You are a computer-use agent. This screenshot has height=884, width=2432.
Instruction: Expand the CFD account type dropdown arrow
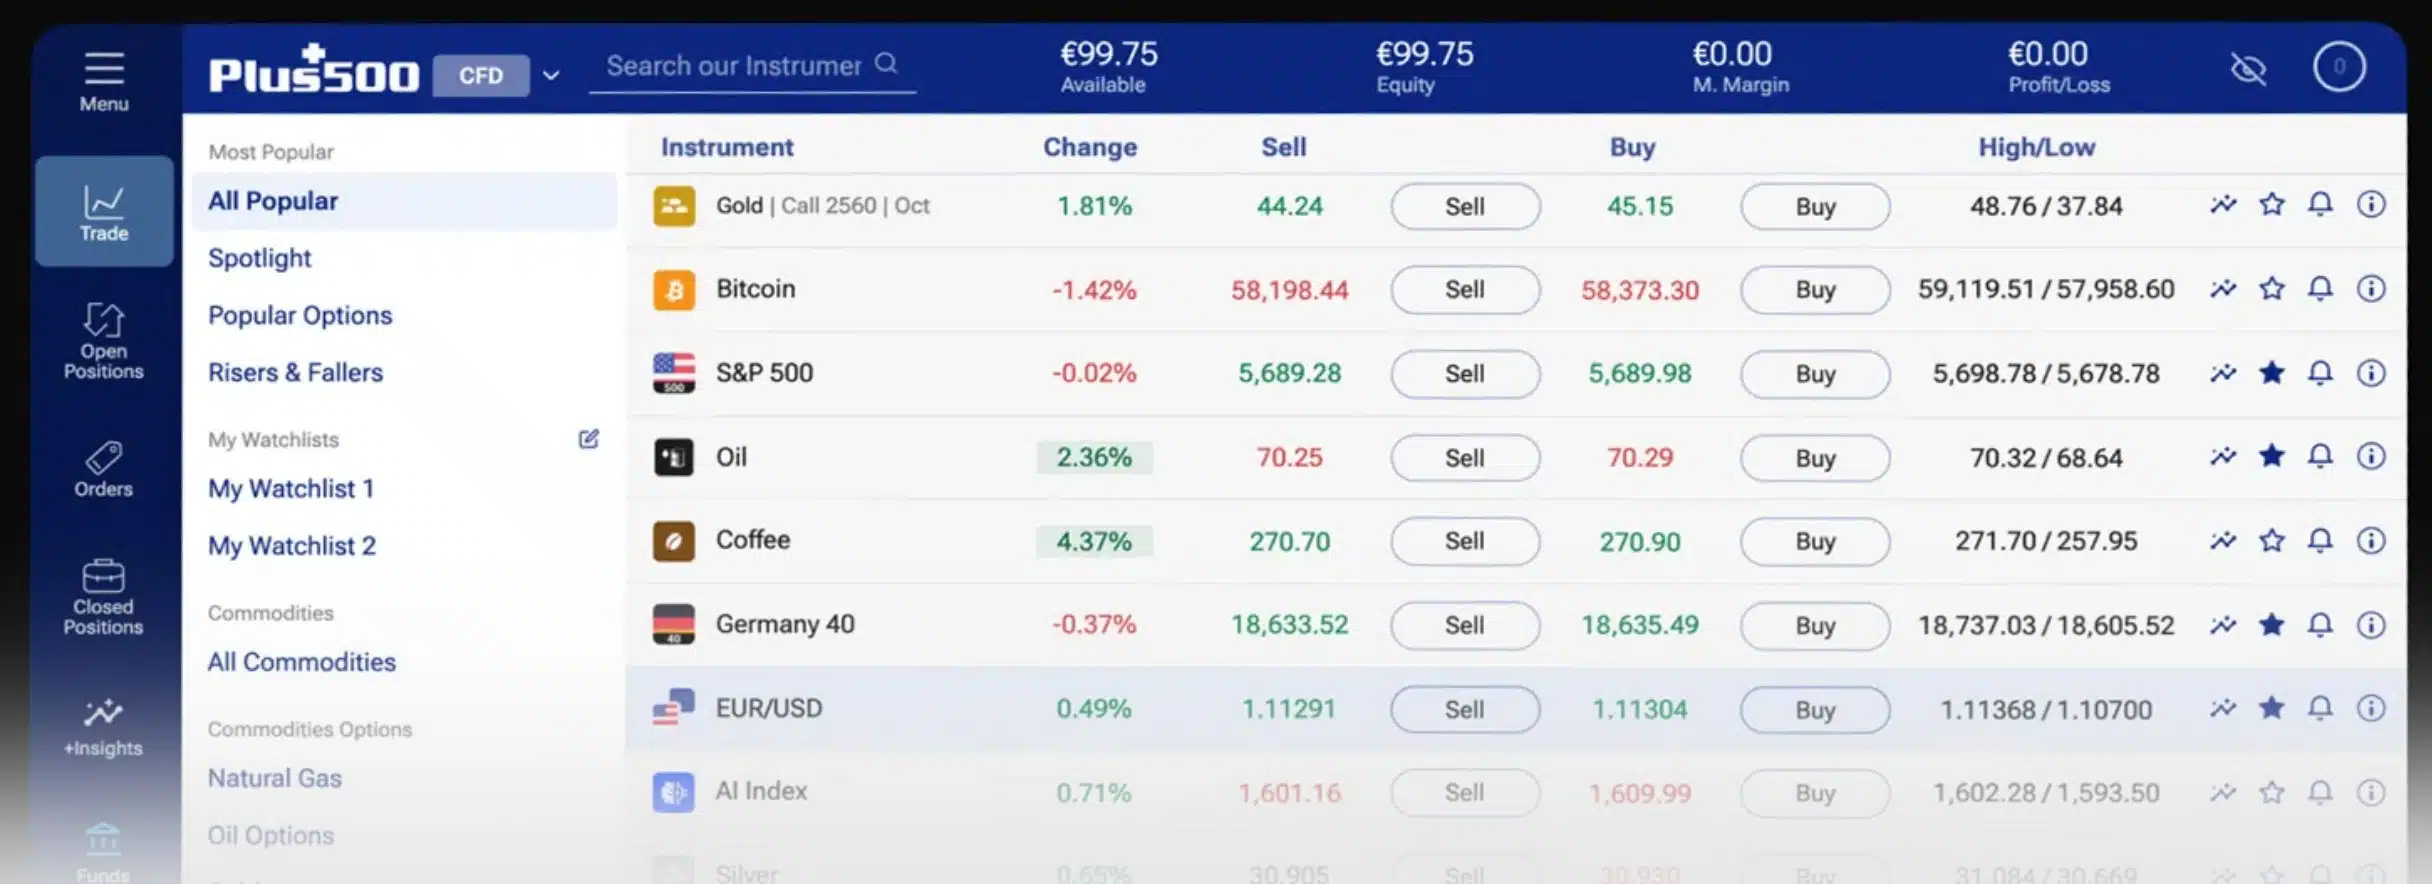pyautogui.click(x=551, y=75)
